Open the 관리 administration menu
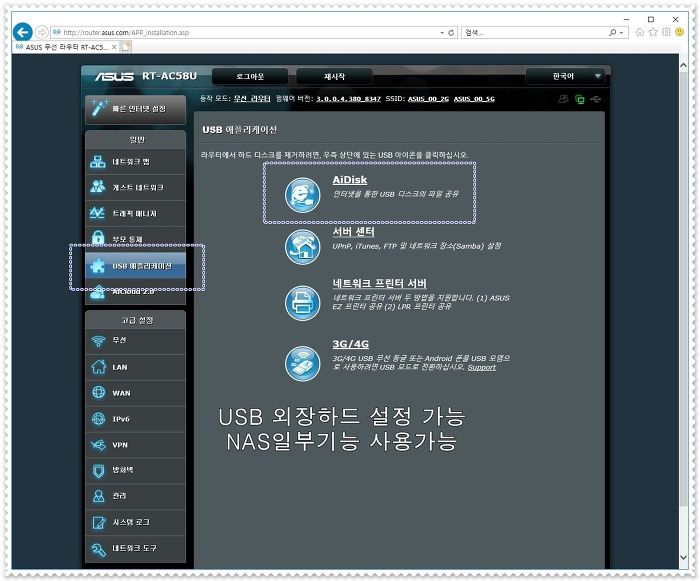This screenshot has width=700, height=581. 135,496
